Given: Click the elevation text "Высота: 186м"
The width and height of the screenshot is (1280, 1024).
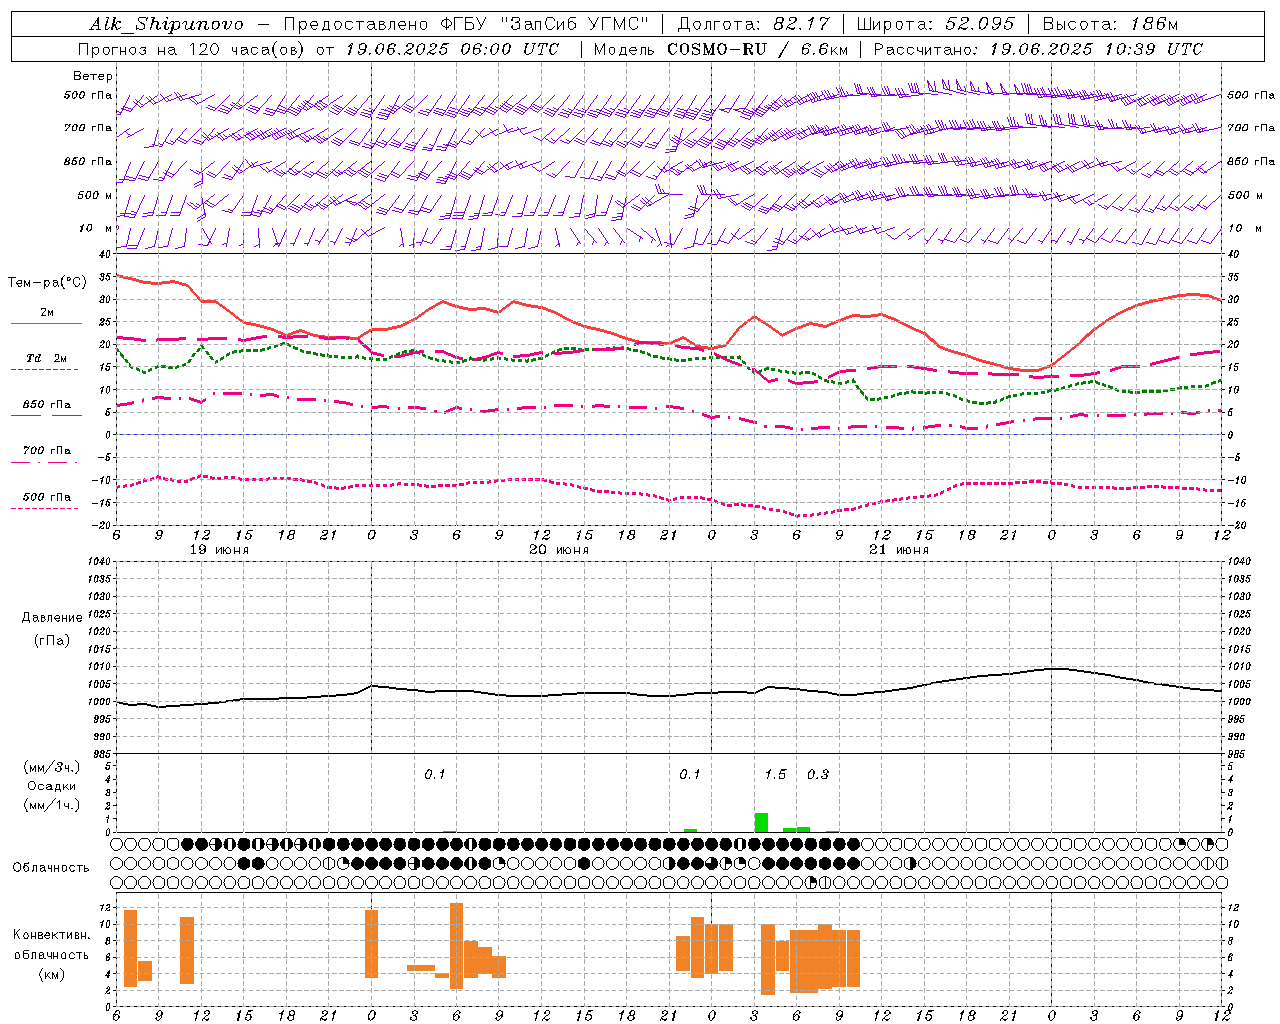Looking at the screenshot, I should pyautogui.click(x=1111, y=24).
